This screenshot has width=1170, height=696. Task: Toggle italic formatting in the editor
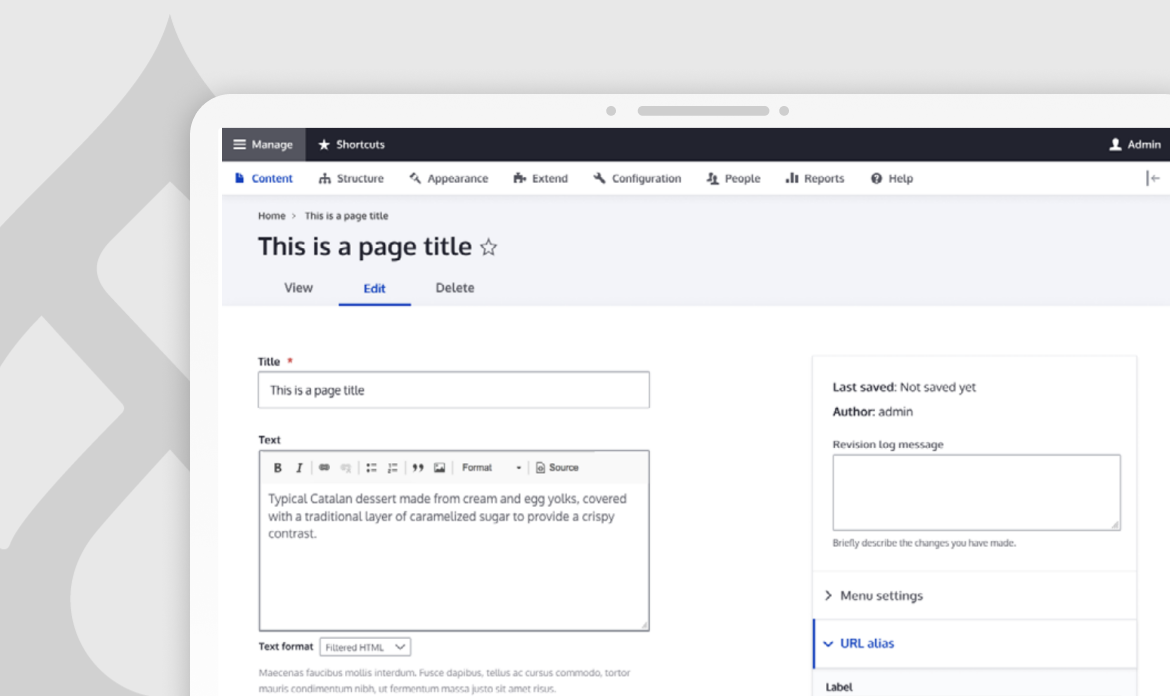point(298,467)
